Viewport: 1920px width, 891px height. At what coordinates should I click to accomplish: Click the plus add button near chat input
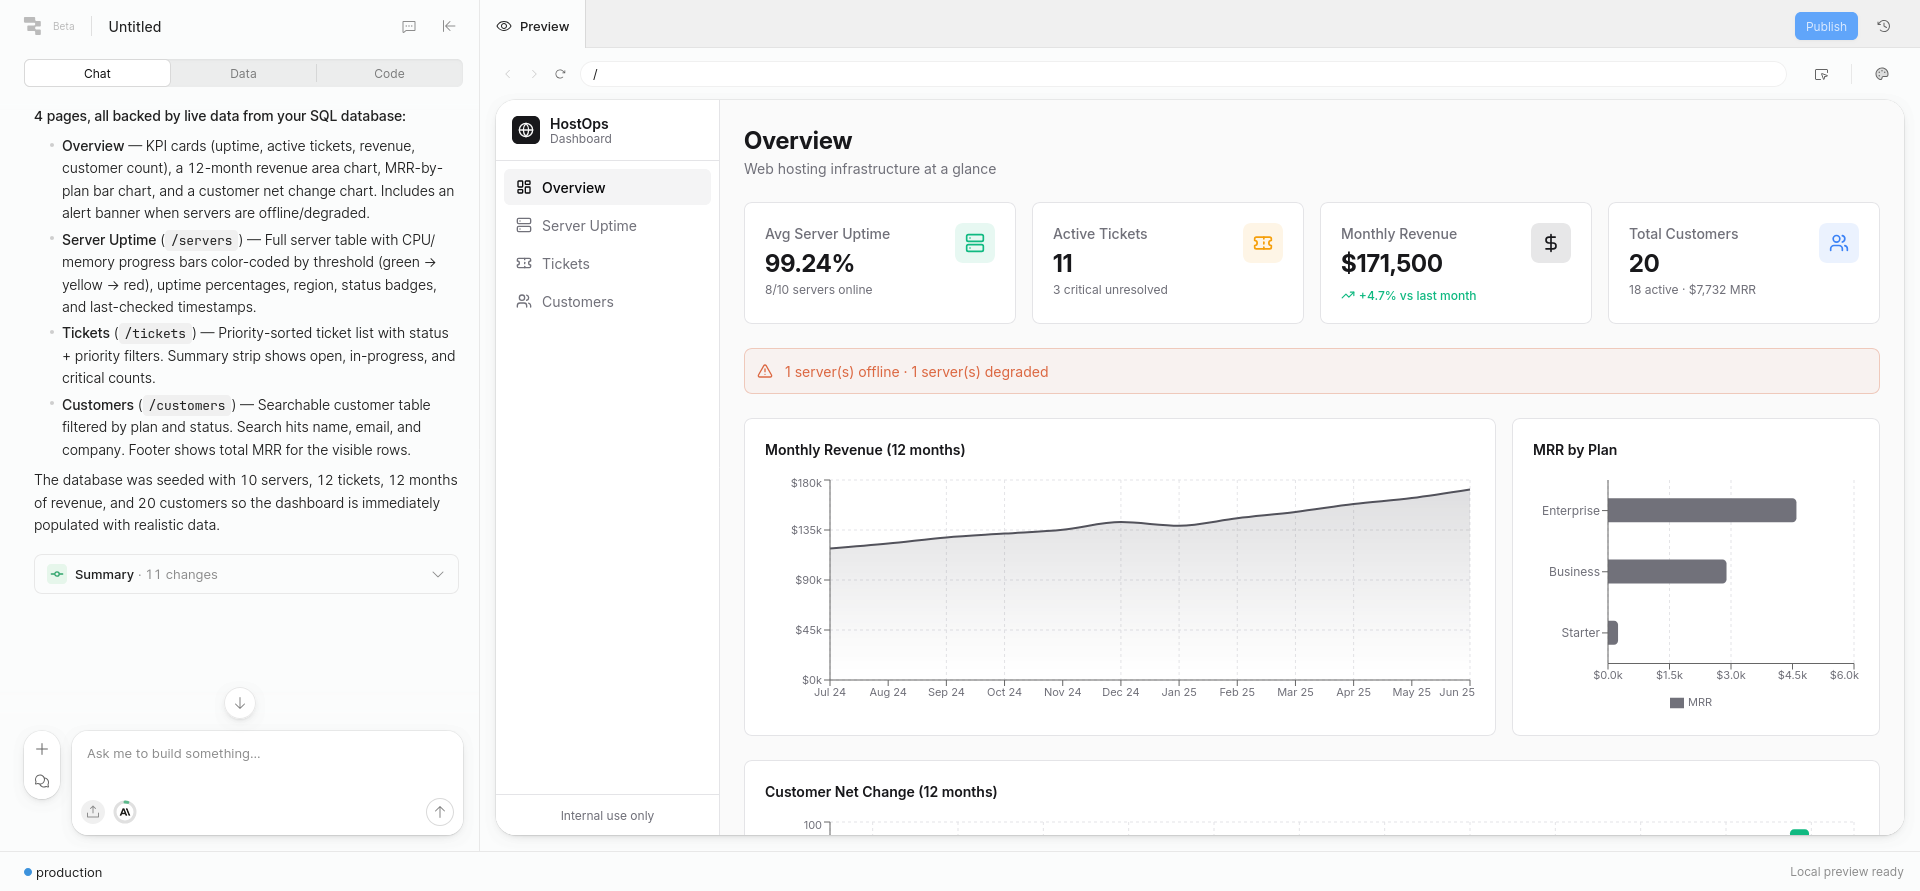point(42,749)
